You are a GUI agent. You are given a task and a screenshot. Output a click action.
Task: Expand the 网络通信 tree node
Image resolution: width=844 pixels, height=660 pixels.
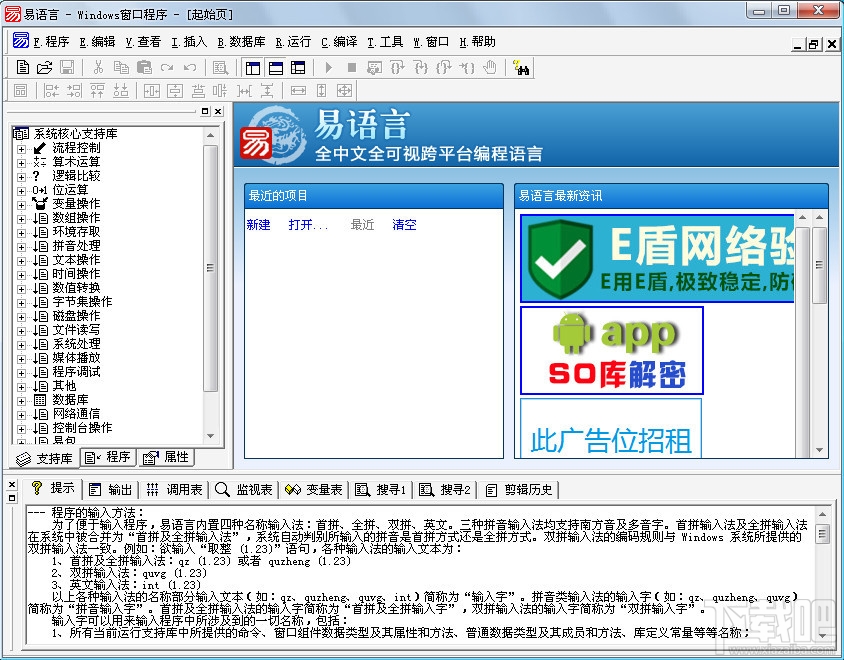coord(21,415)
